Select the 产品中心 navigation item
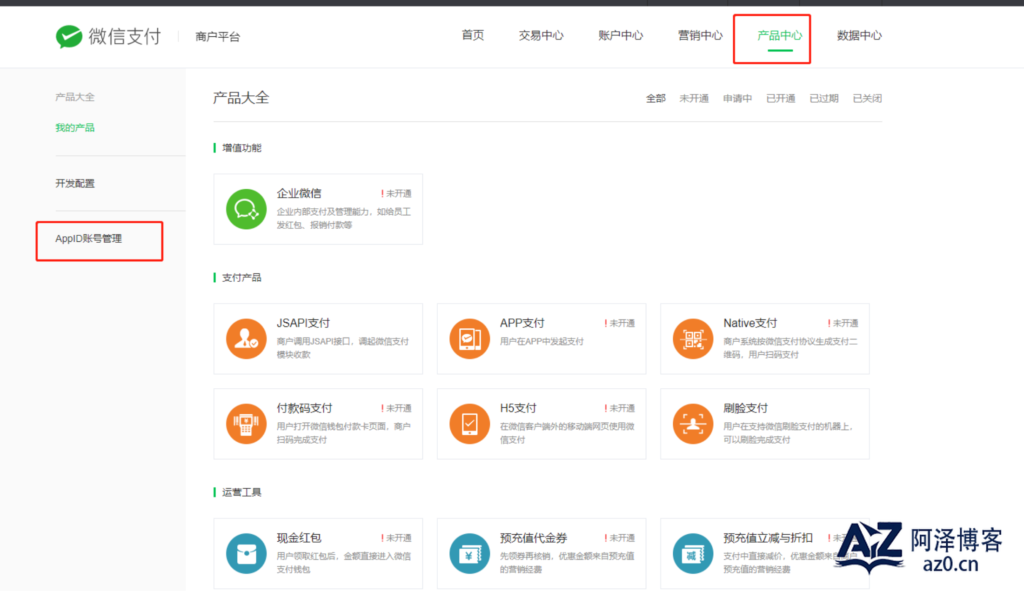 (780, 35)
